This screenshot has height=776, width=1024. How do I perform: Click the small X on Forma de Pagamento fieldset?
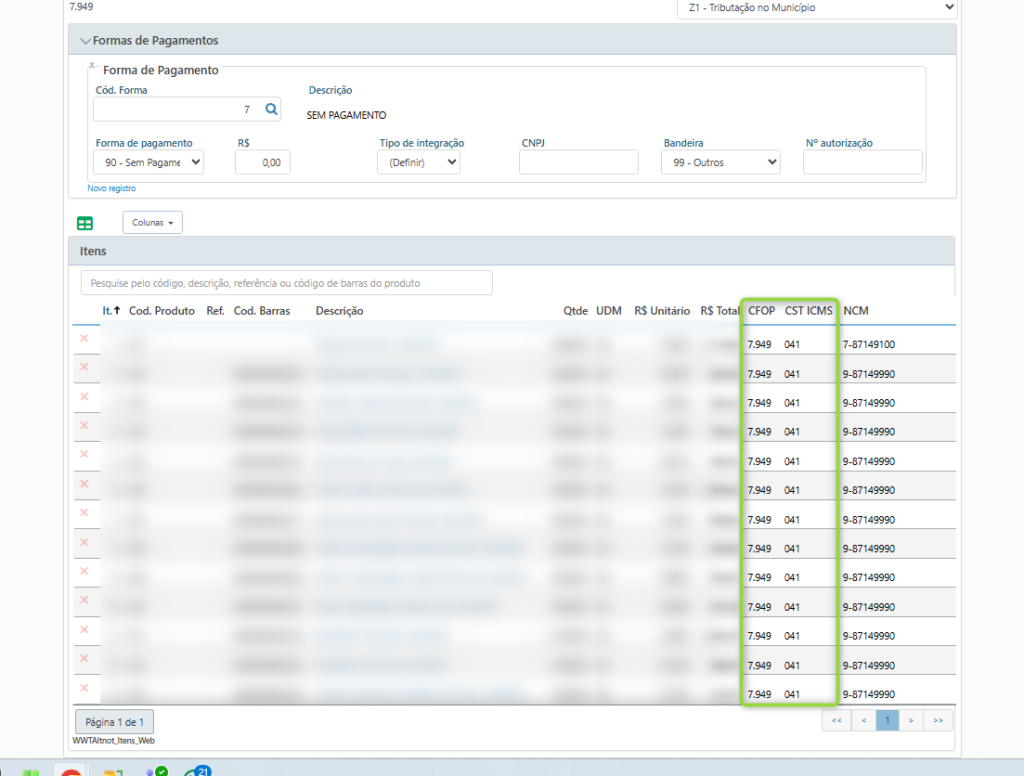(x=92, y=65)
